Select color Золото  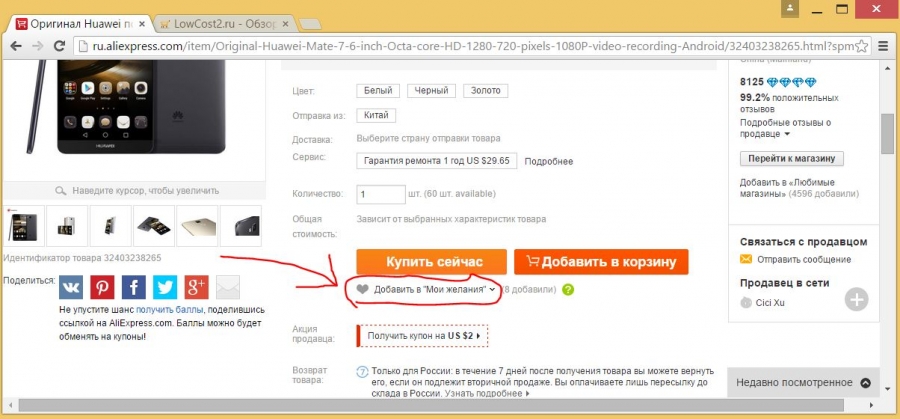(486, 91)
